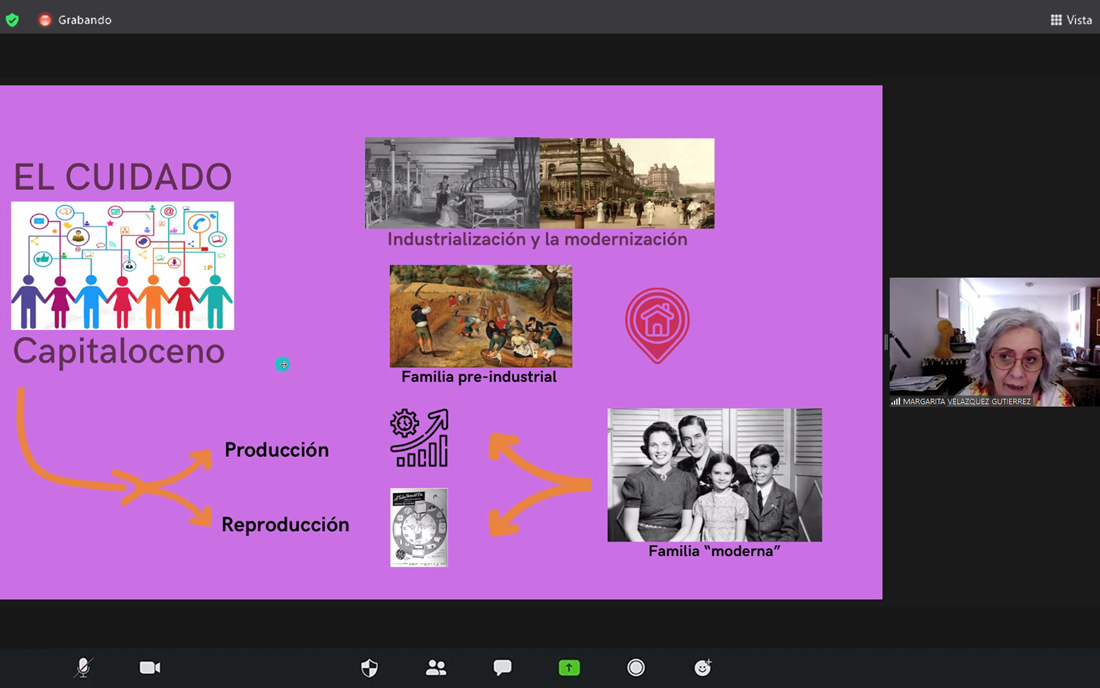Open the Vista layout menu
The height and width of the screenshot is (688, 1100).
click(1071, 20)
